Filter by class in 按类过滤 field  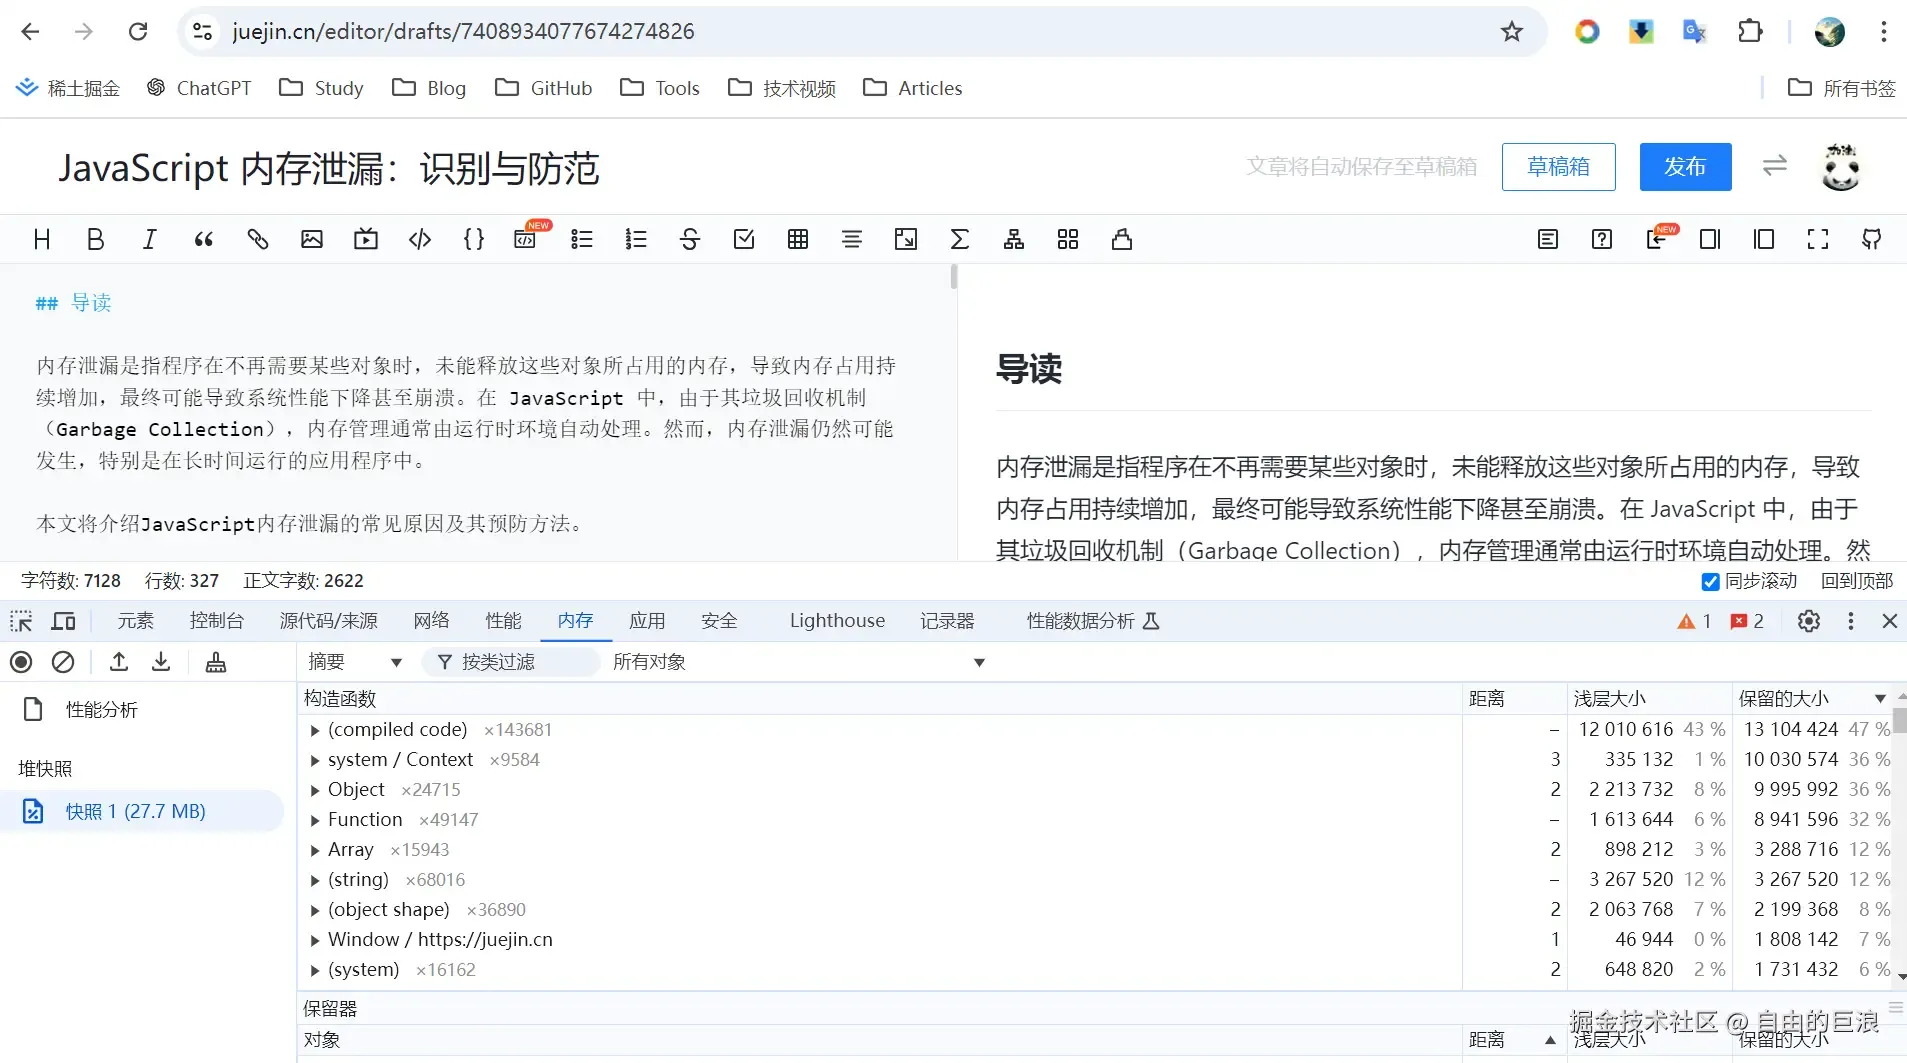(512, 662)
